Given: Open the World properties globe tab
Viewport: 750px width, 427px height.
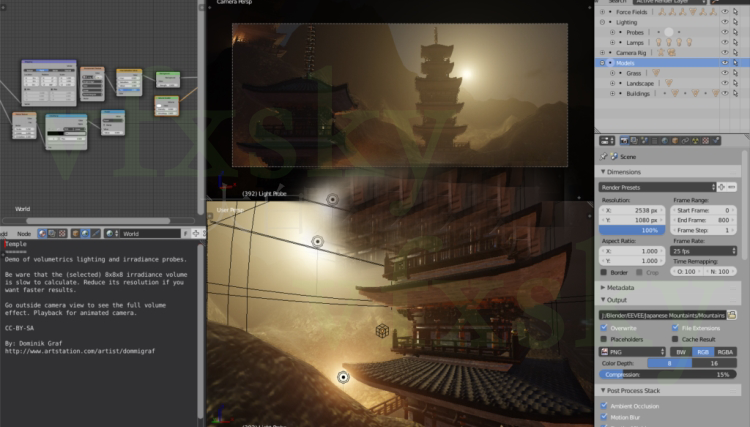Looking at the screenshot, I should [x=664, y=141].
